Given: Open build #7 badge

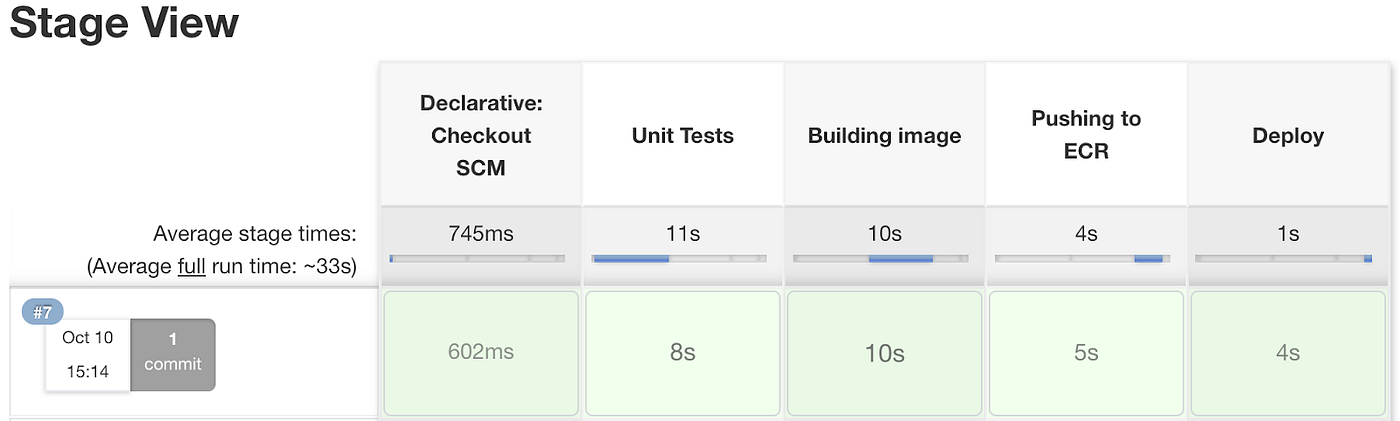Looking at the screenshot, I should coord(43,313).
